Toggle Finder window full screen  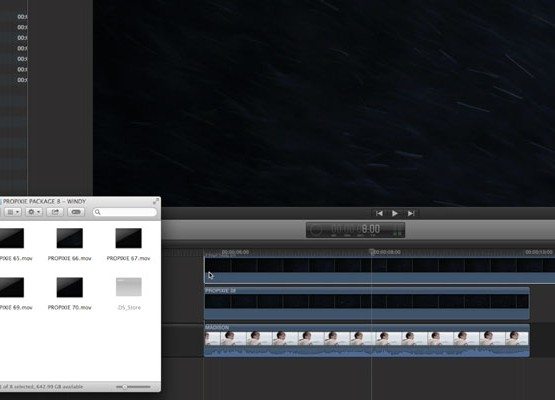[156, 201]
